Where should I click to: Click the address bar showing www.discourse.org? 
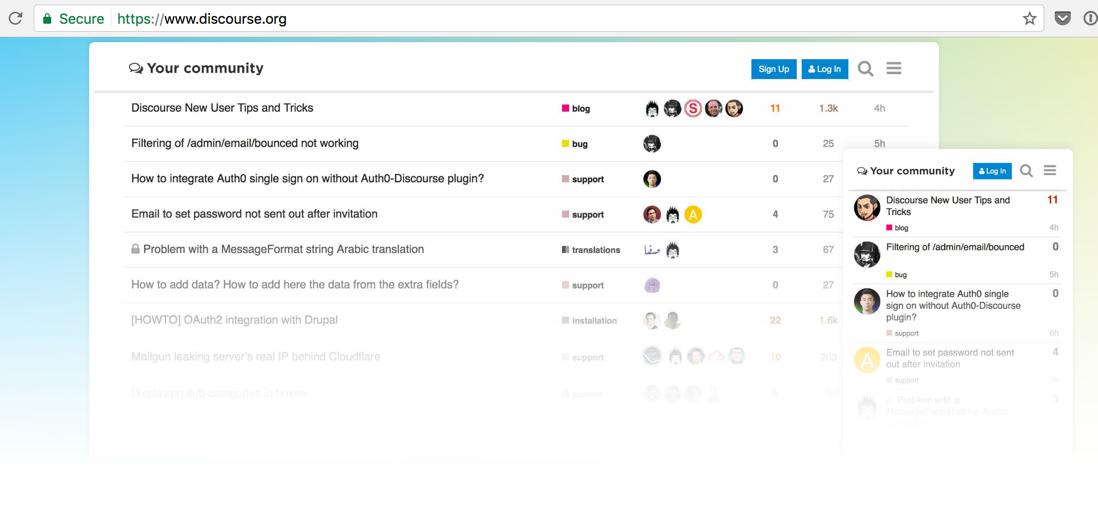tap(538, 19)
